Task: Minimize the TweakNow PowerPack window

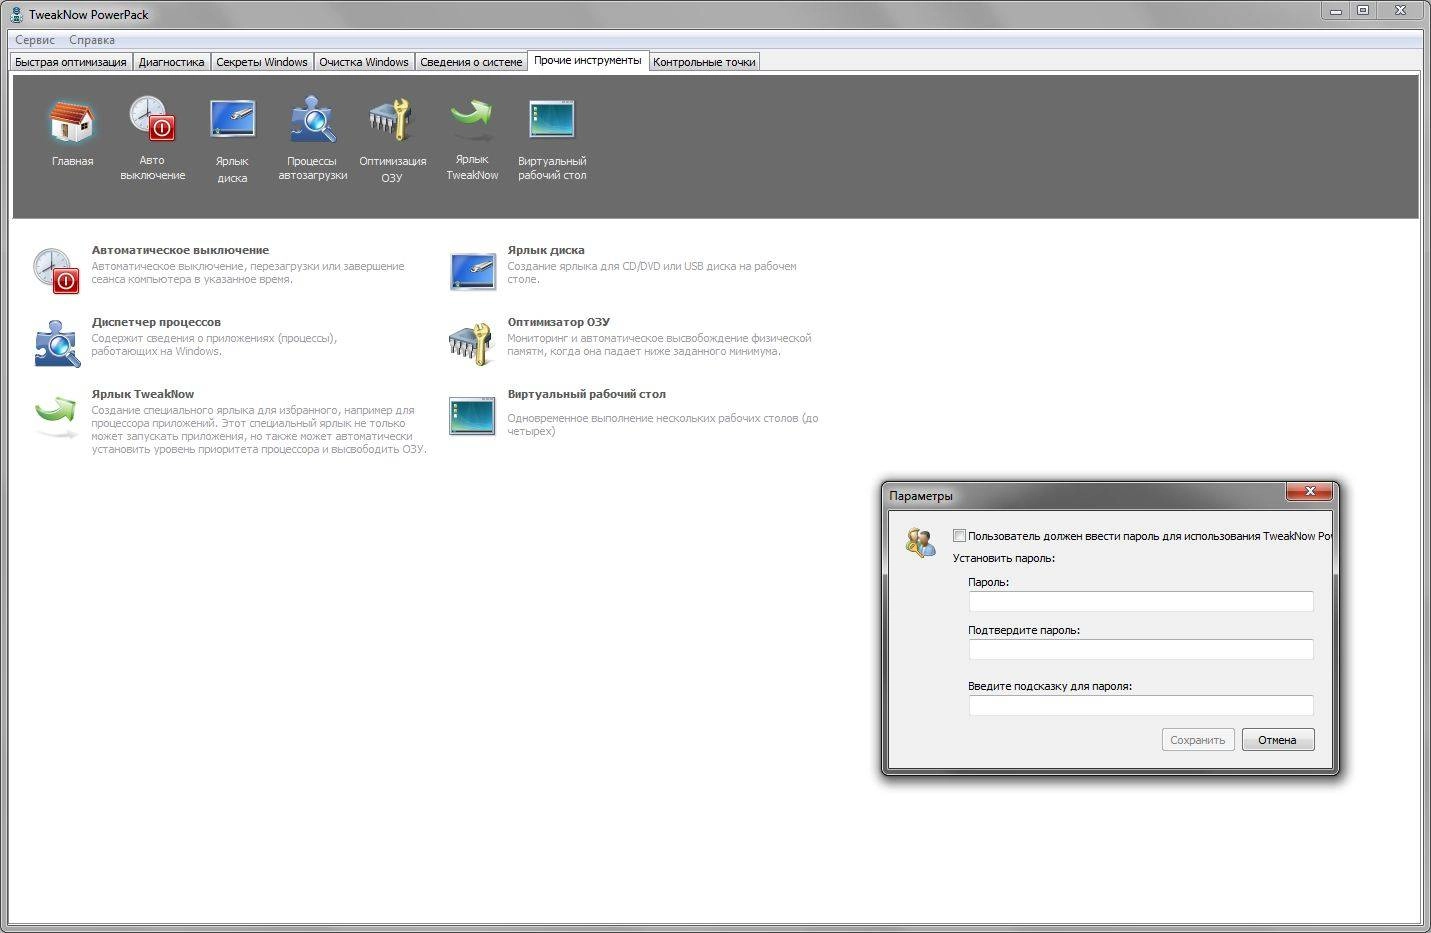Action: click(1335, 10)
